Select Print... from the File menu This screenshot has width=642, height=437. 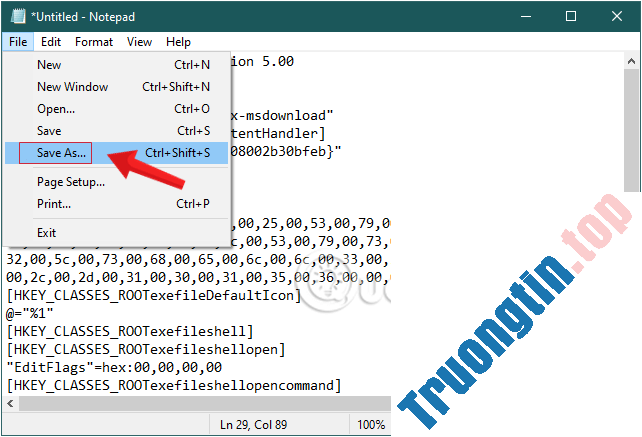[x=54, y=204]
